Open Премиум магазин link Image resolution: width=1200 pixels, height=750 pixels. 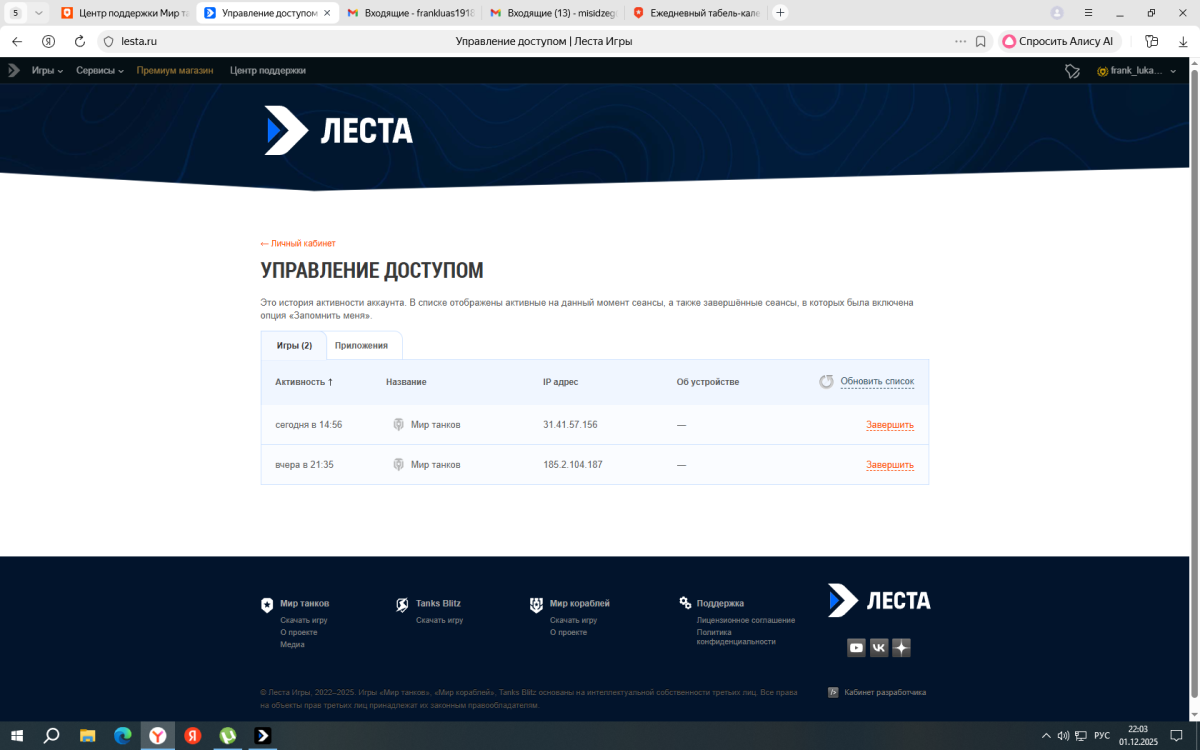pos(175,71)
